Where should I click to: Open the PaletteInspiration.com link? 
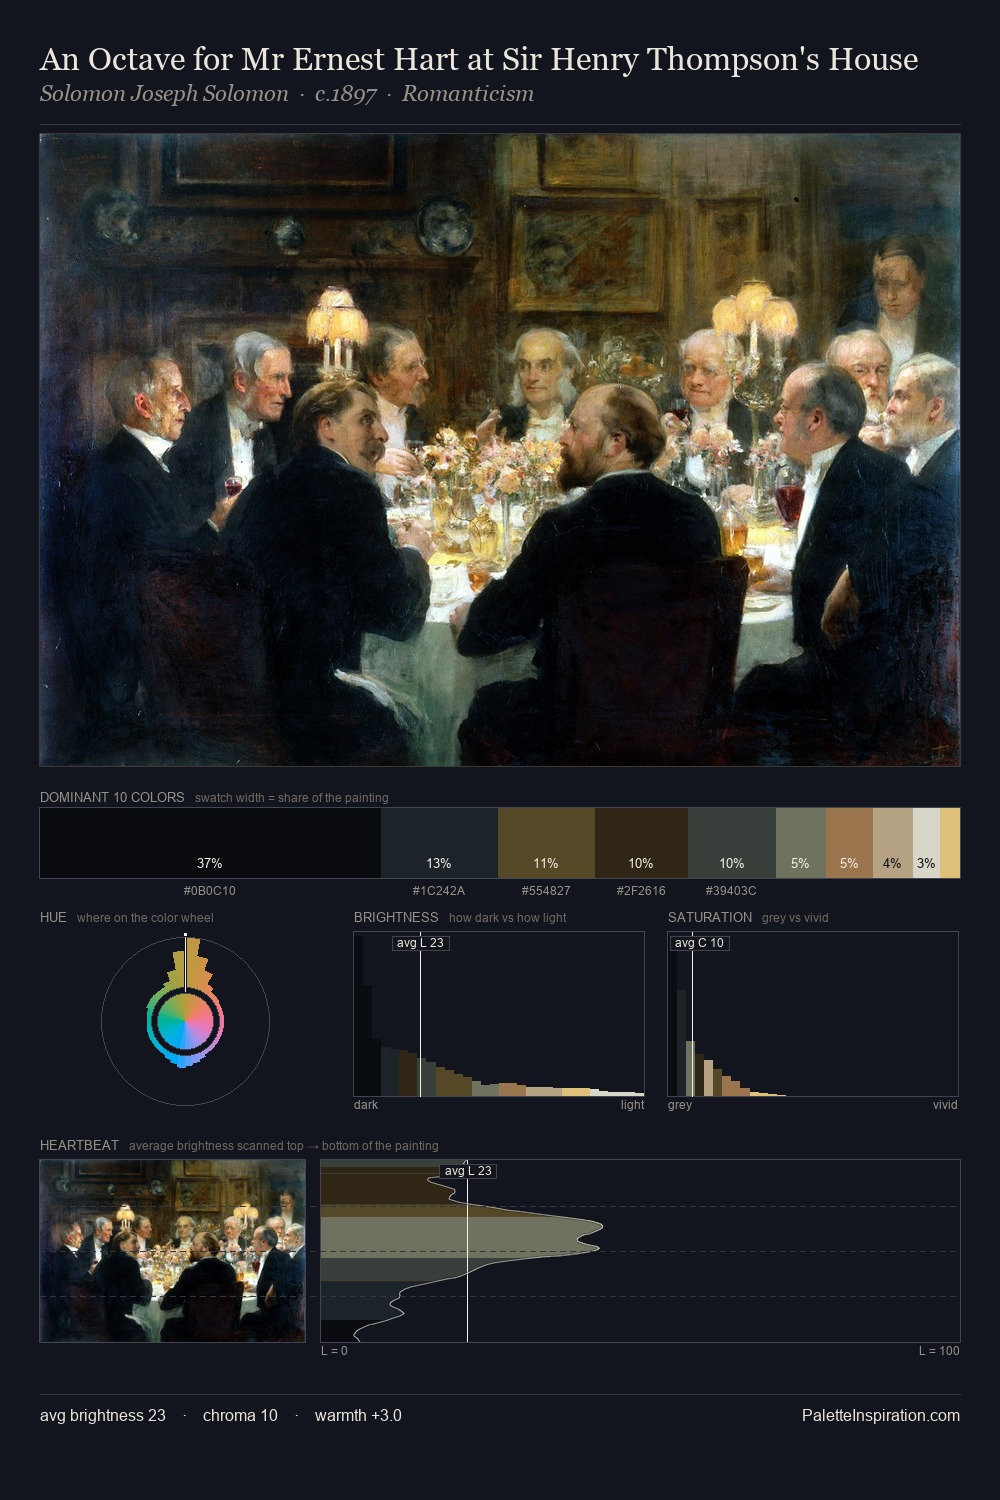(881, 1415)
